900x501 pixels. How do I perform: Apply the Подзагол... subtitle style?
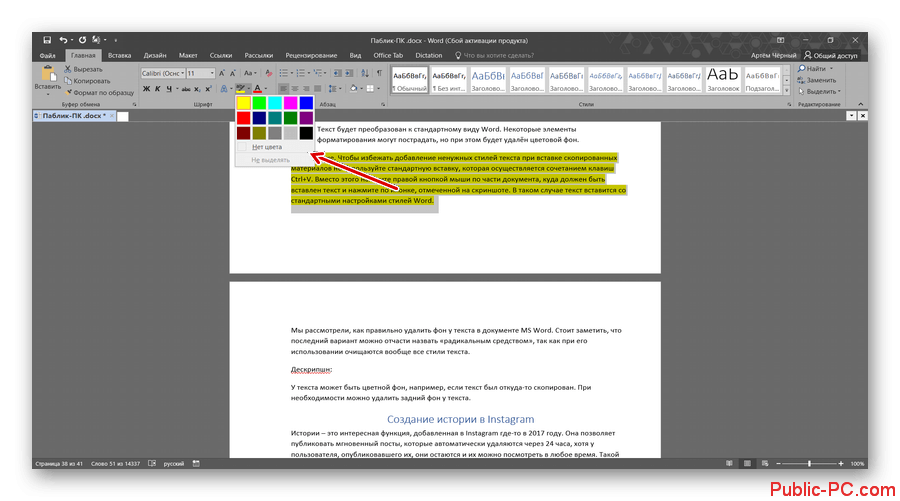click(x=762, y=80)
